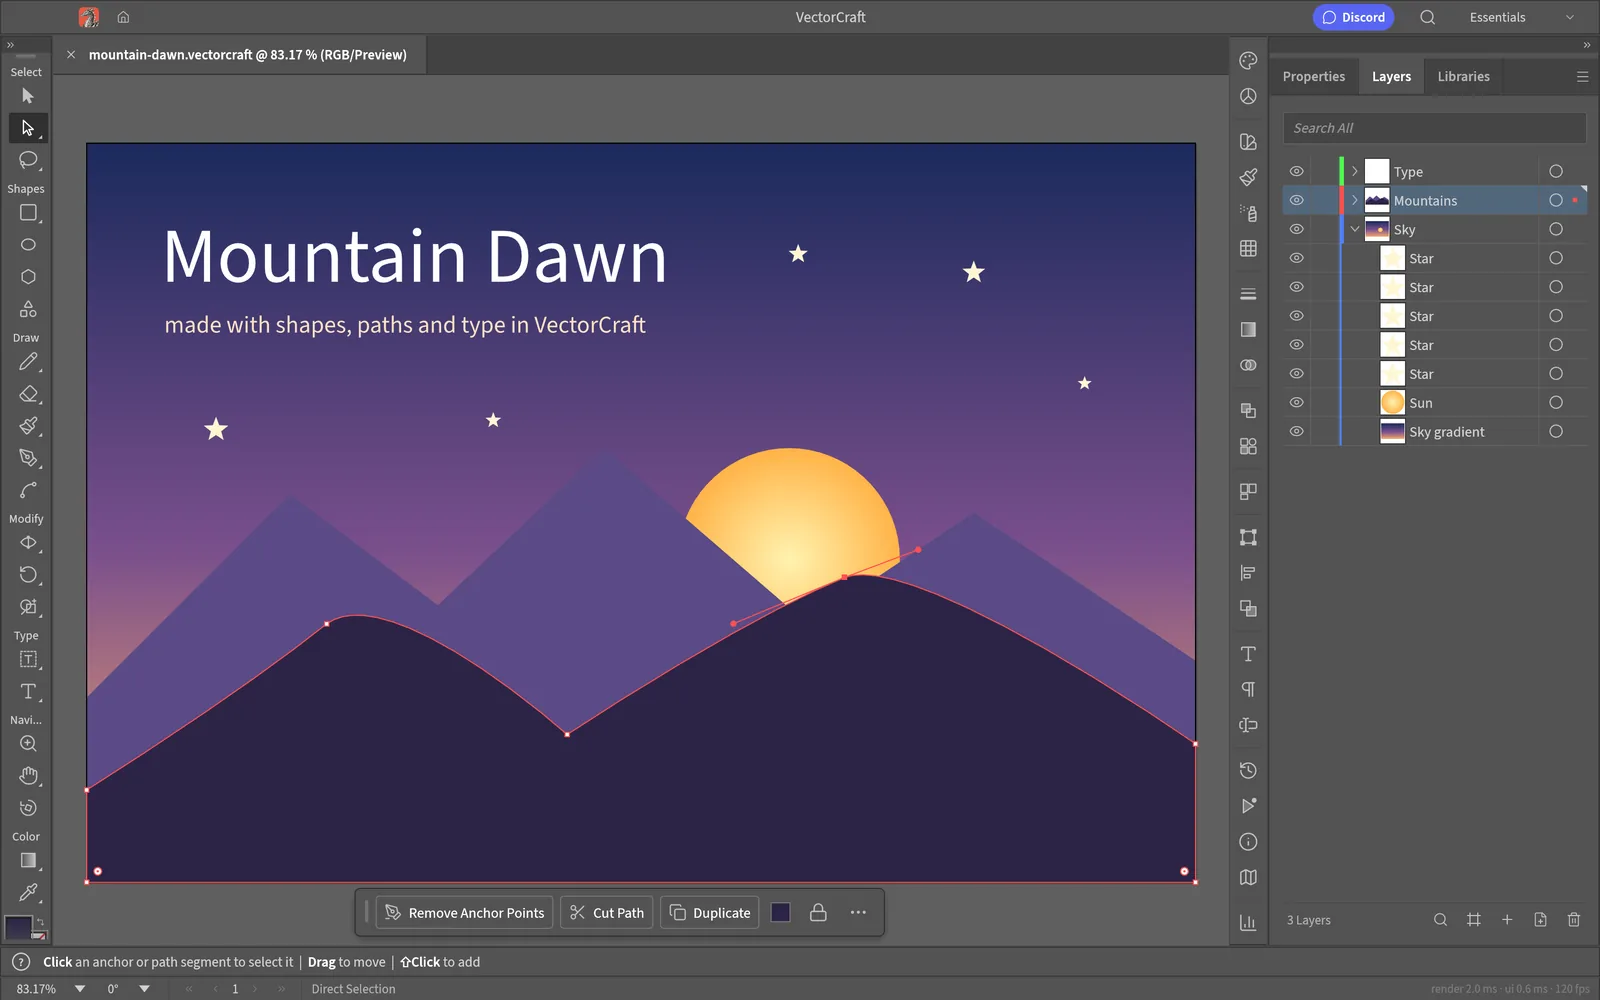Click the Cut Path button

607,913
